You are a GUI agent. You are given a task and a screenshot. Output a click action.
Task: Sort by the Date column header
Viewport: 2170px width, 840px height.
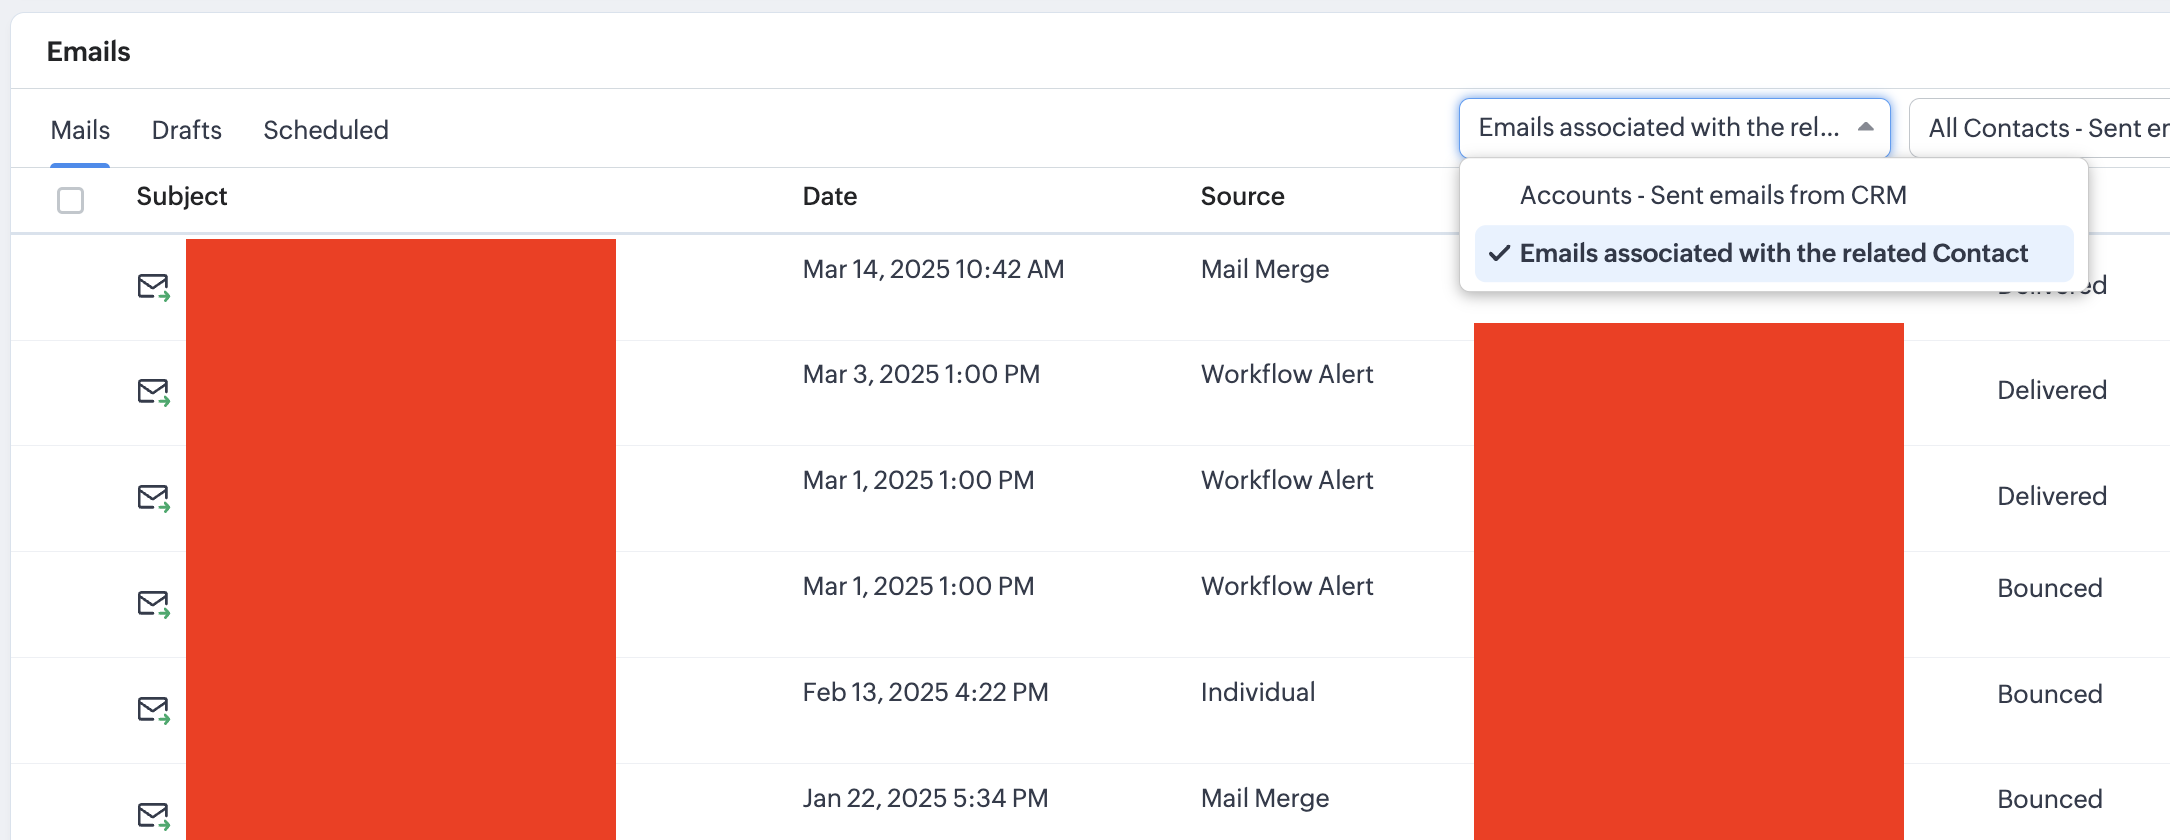(830, 196)
